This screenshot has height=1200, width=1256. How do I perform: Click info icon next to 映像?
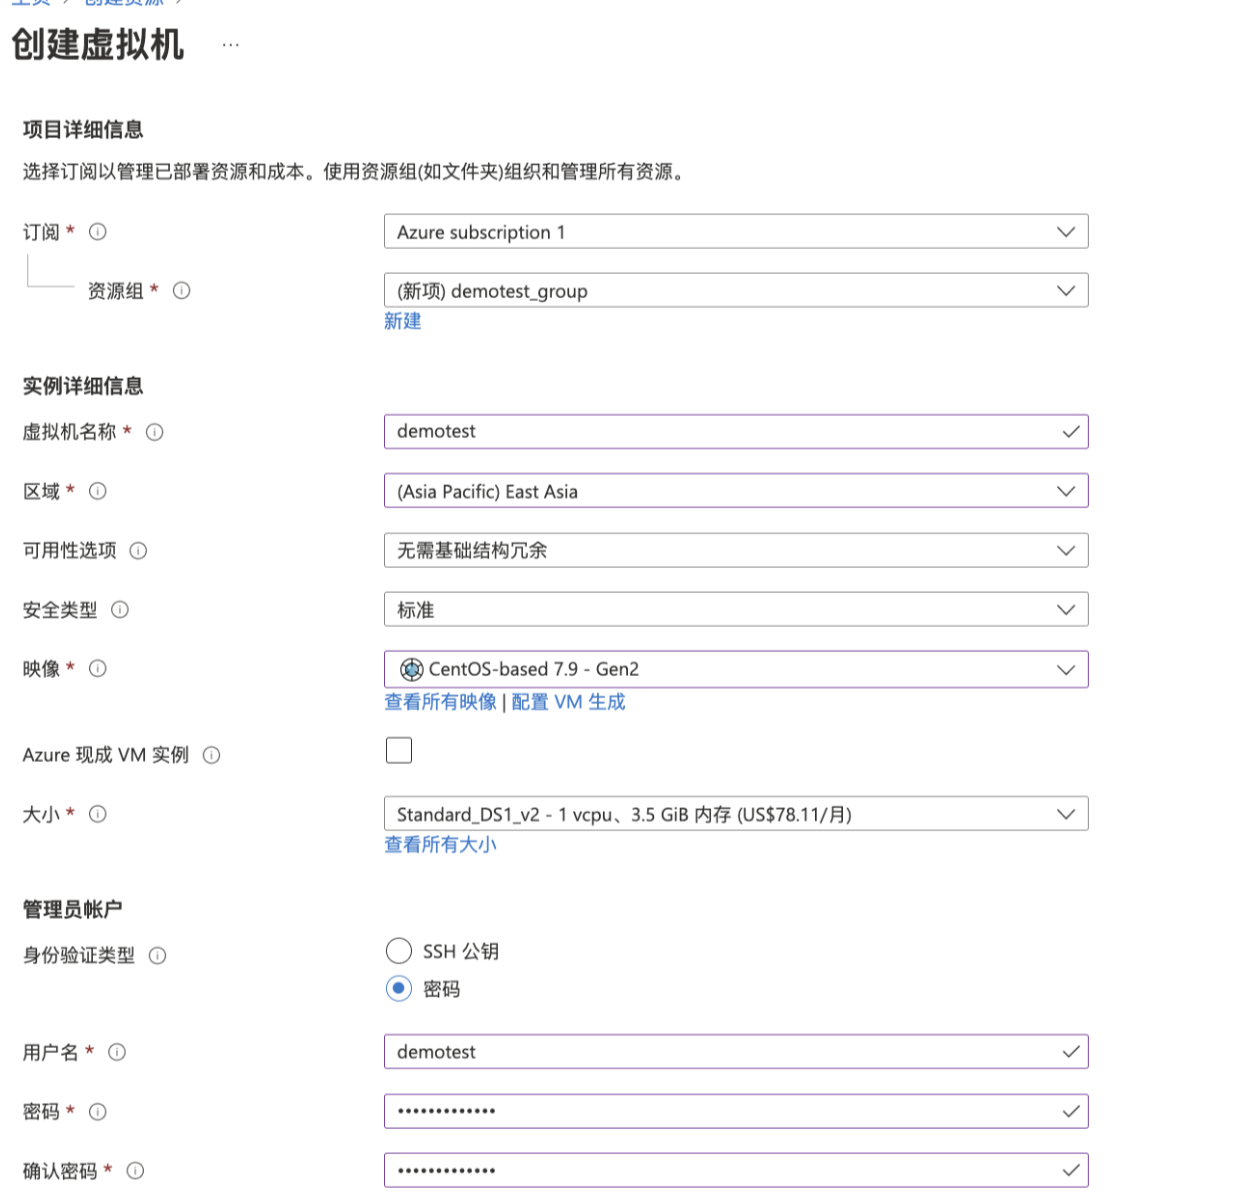(x=98, y=668)
